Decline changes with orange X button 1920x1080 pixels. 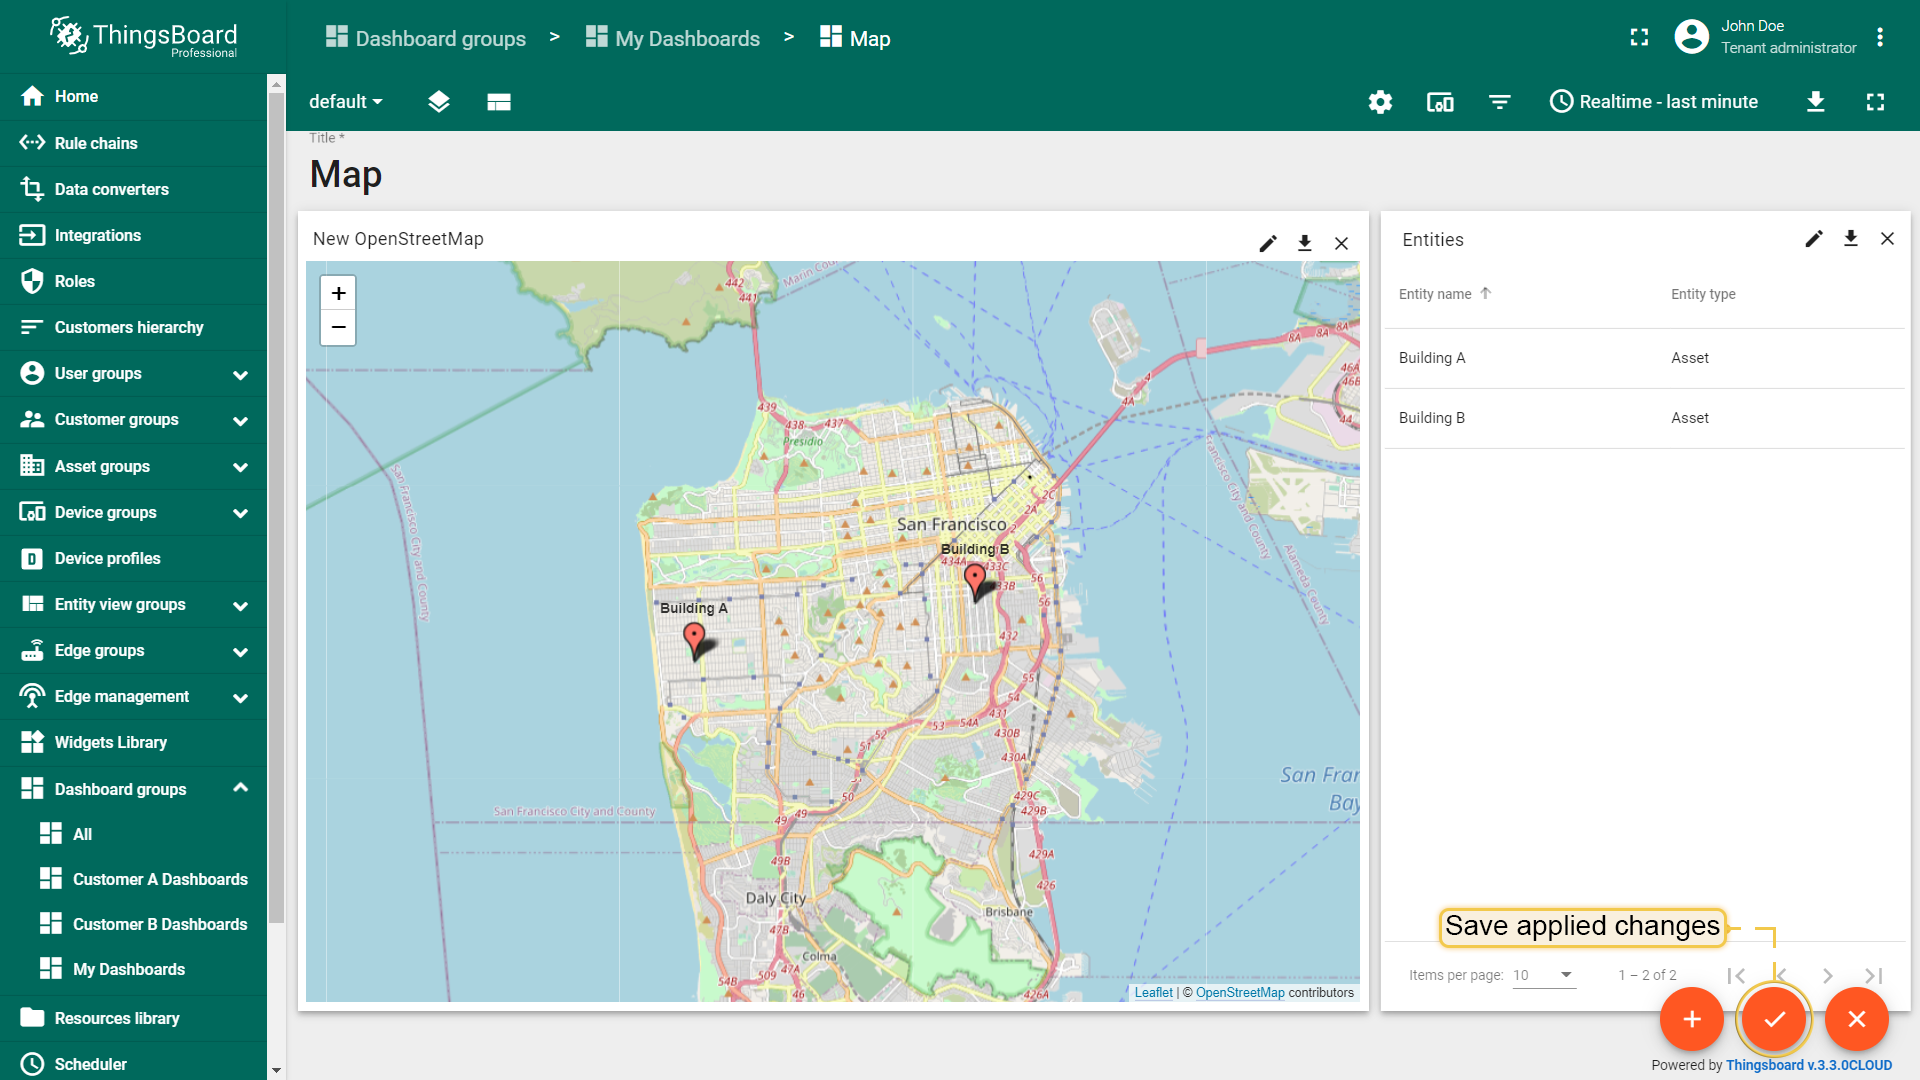1856,1019
